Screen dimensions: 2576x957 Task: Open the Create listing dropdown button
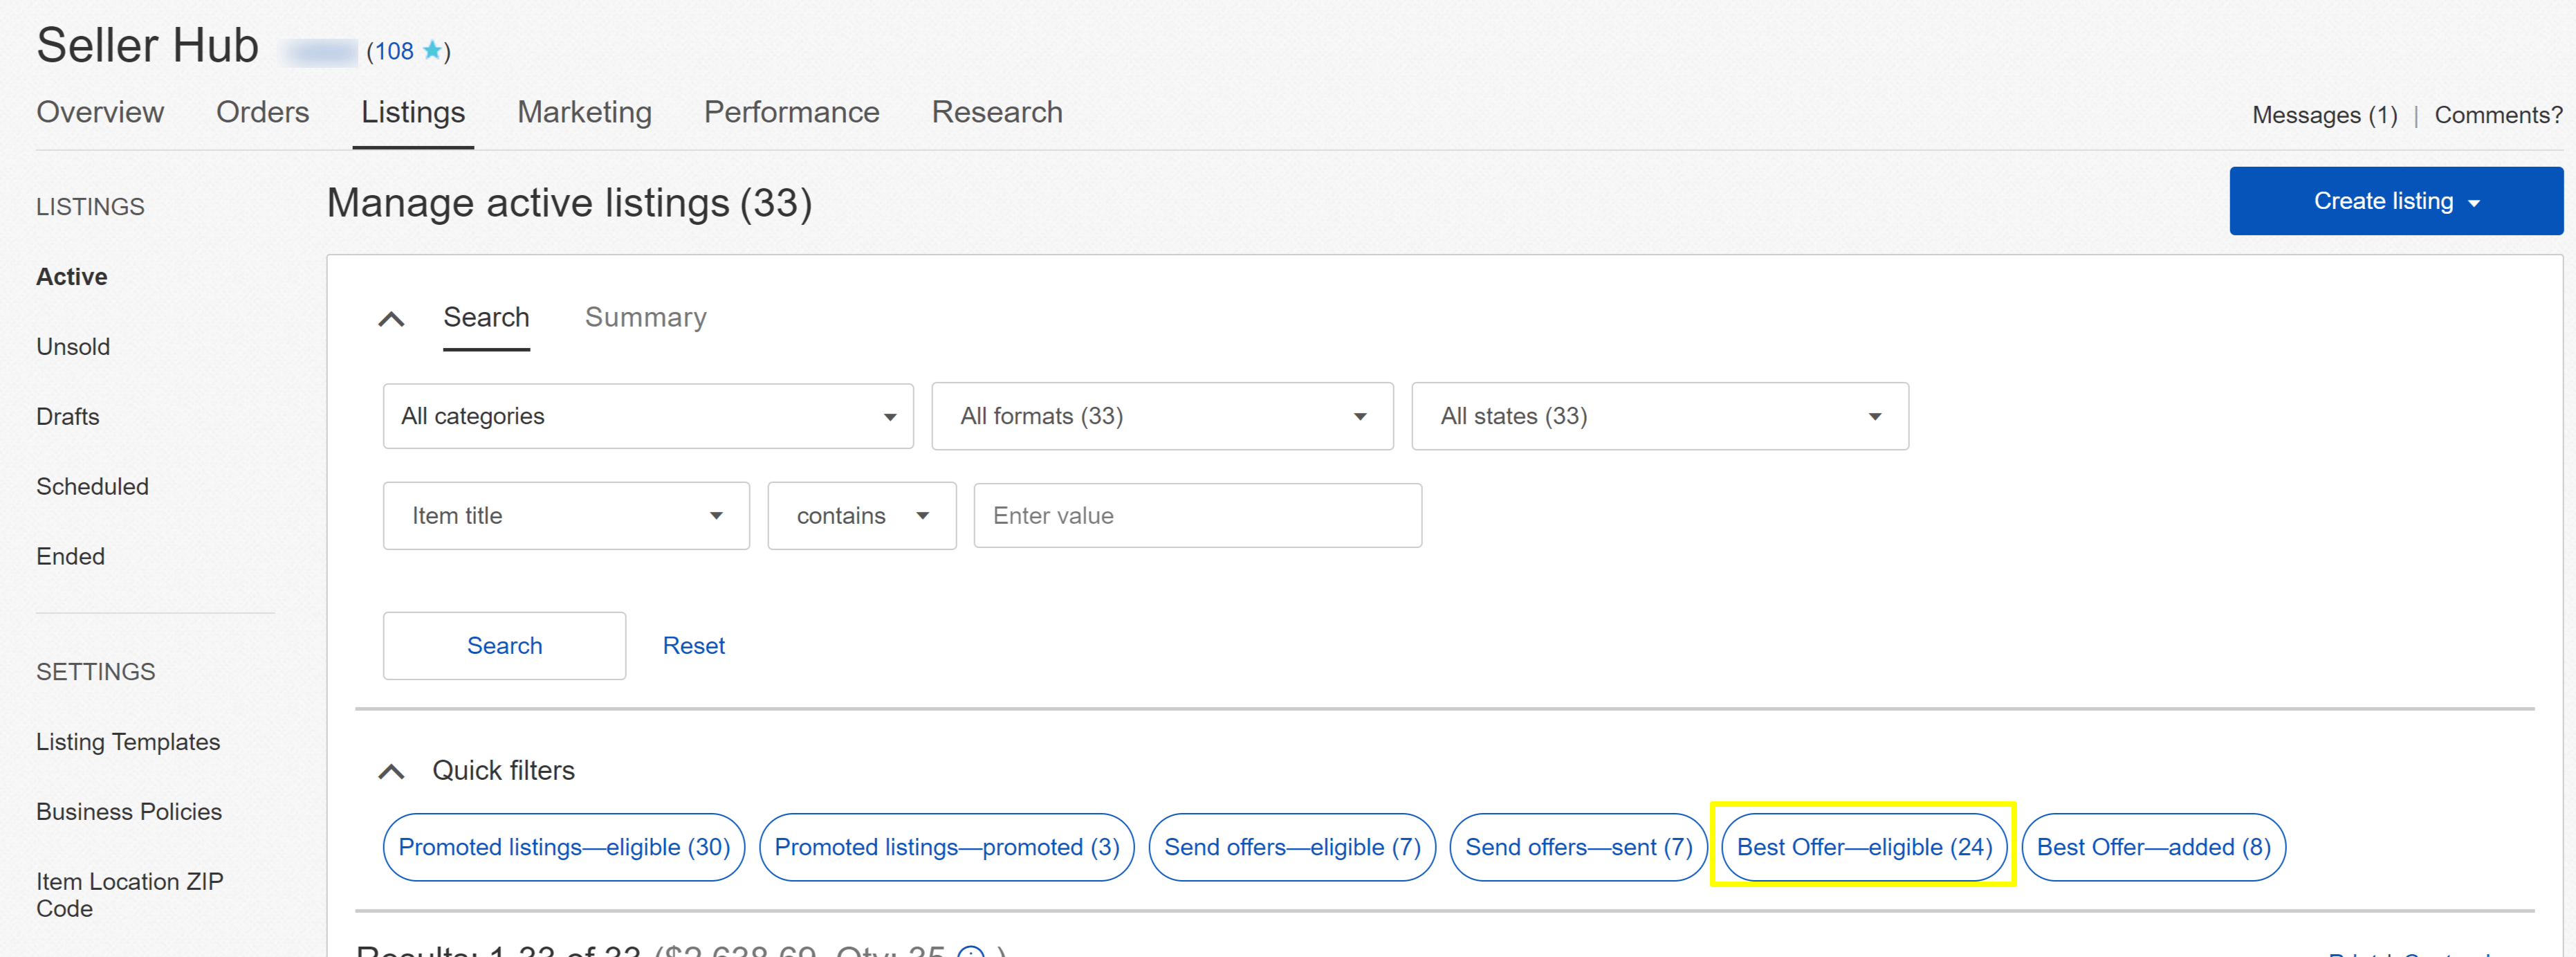click(x=2395, y=201)
